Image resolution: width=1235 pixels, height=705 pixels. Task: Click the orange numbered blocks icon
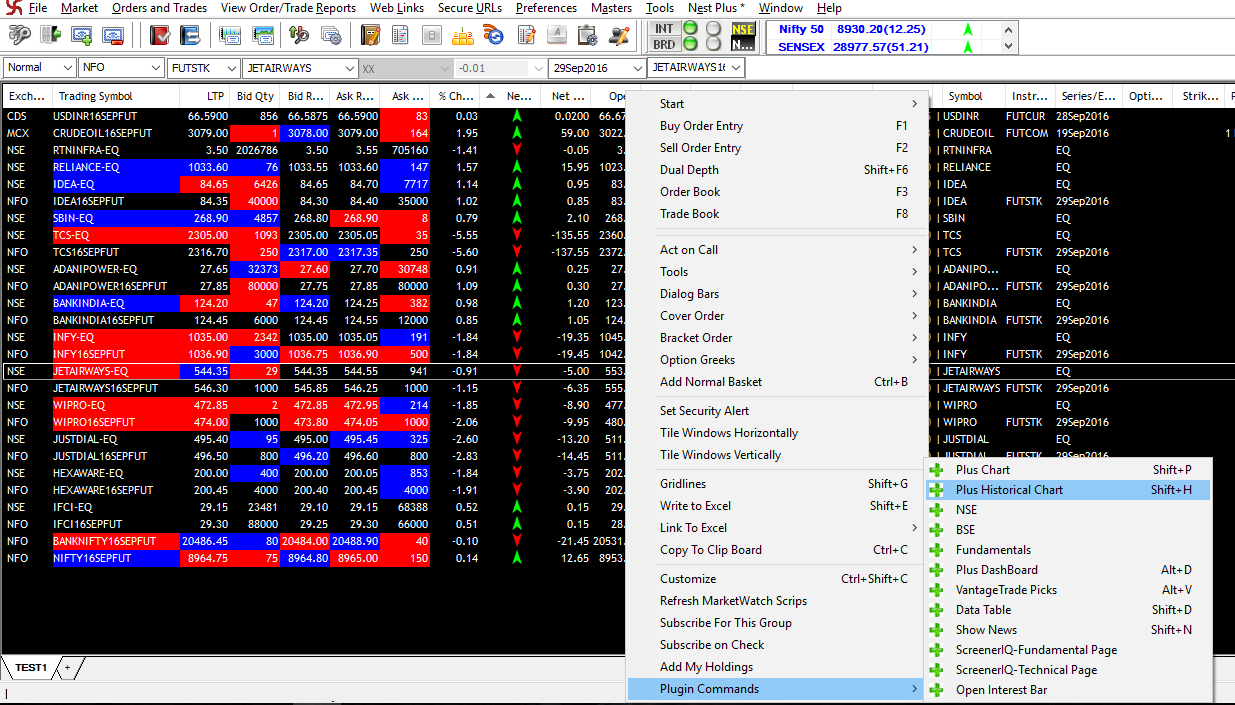point(462,36)
